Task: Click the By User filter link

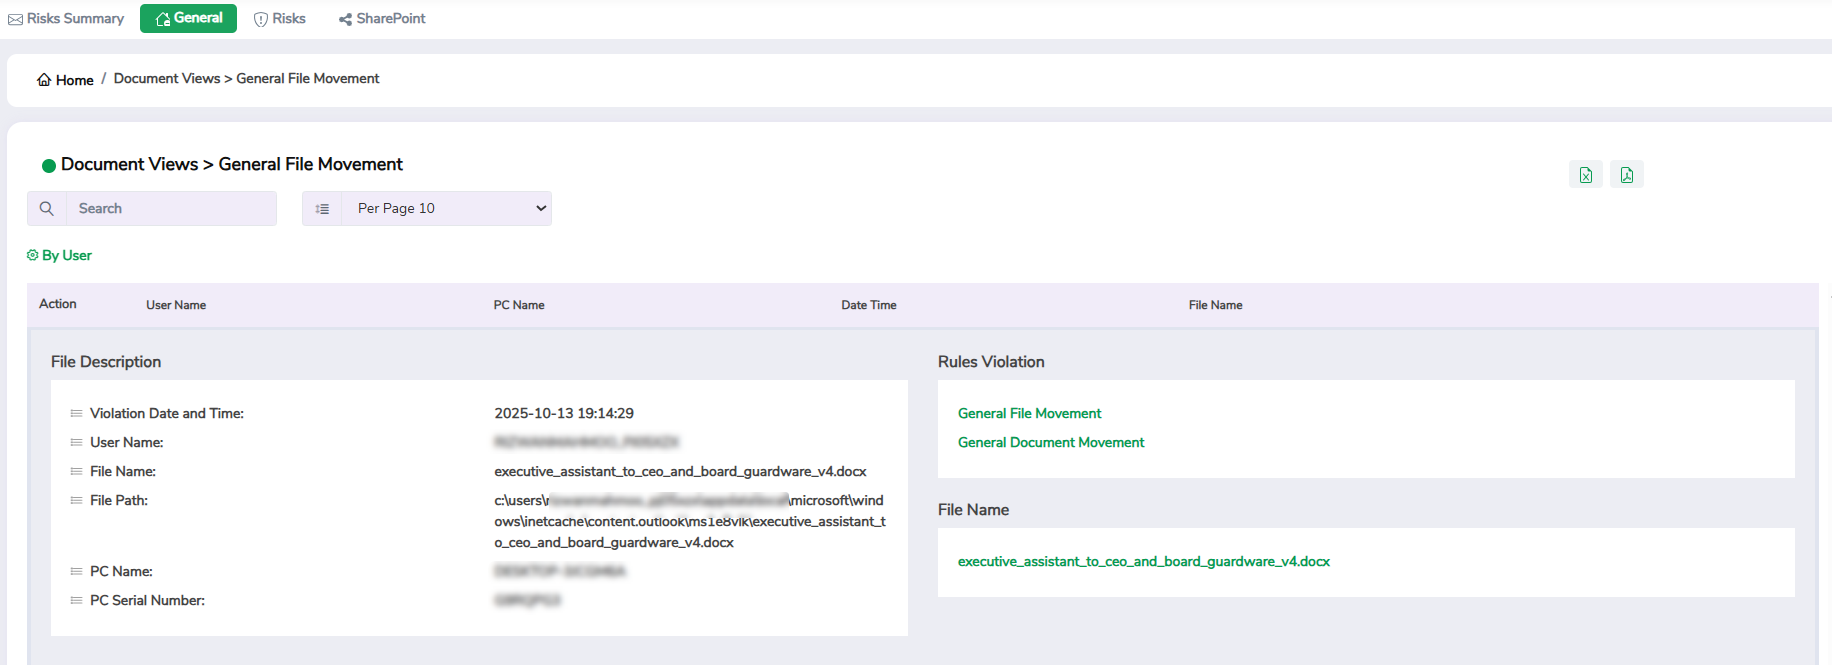Action: (x=66, y=255)
